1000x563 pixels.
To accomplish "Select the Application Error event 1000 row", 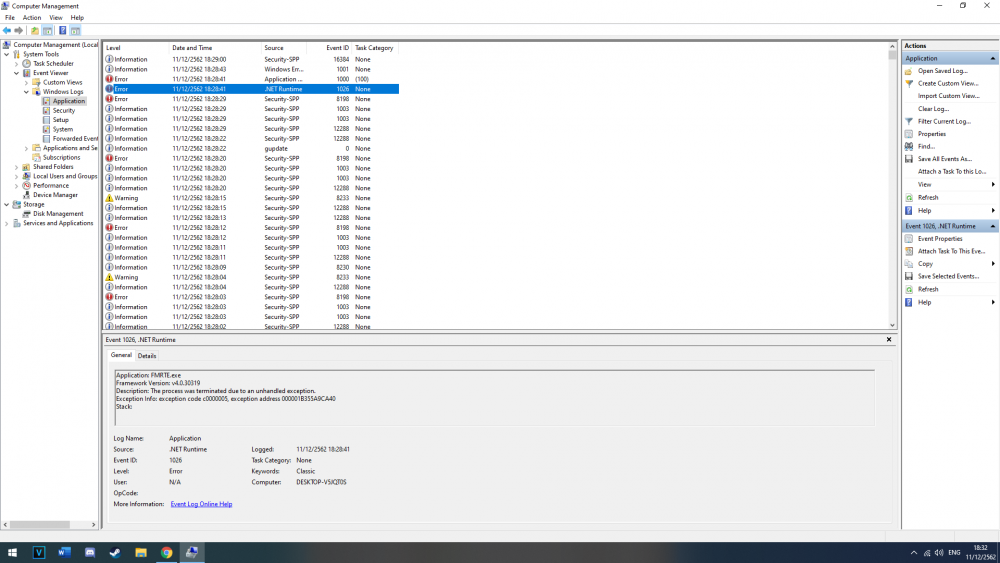I will [251, 79].
